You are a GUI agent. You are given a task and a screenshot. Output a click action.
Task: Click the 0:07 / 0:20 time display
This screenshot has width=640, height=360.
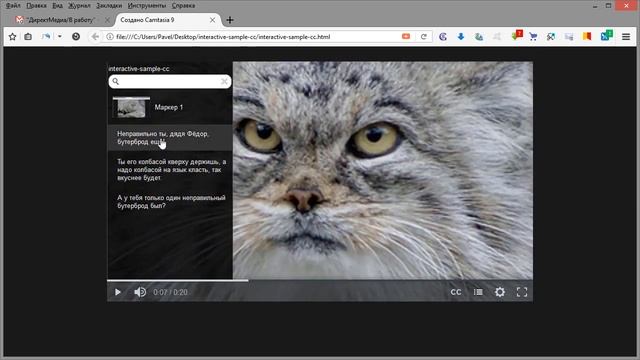[170, 292]
